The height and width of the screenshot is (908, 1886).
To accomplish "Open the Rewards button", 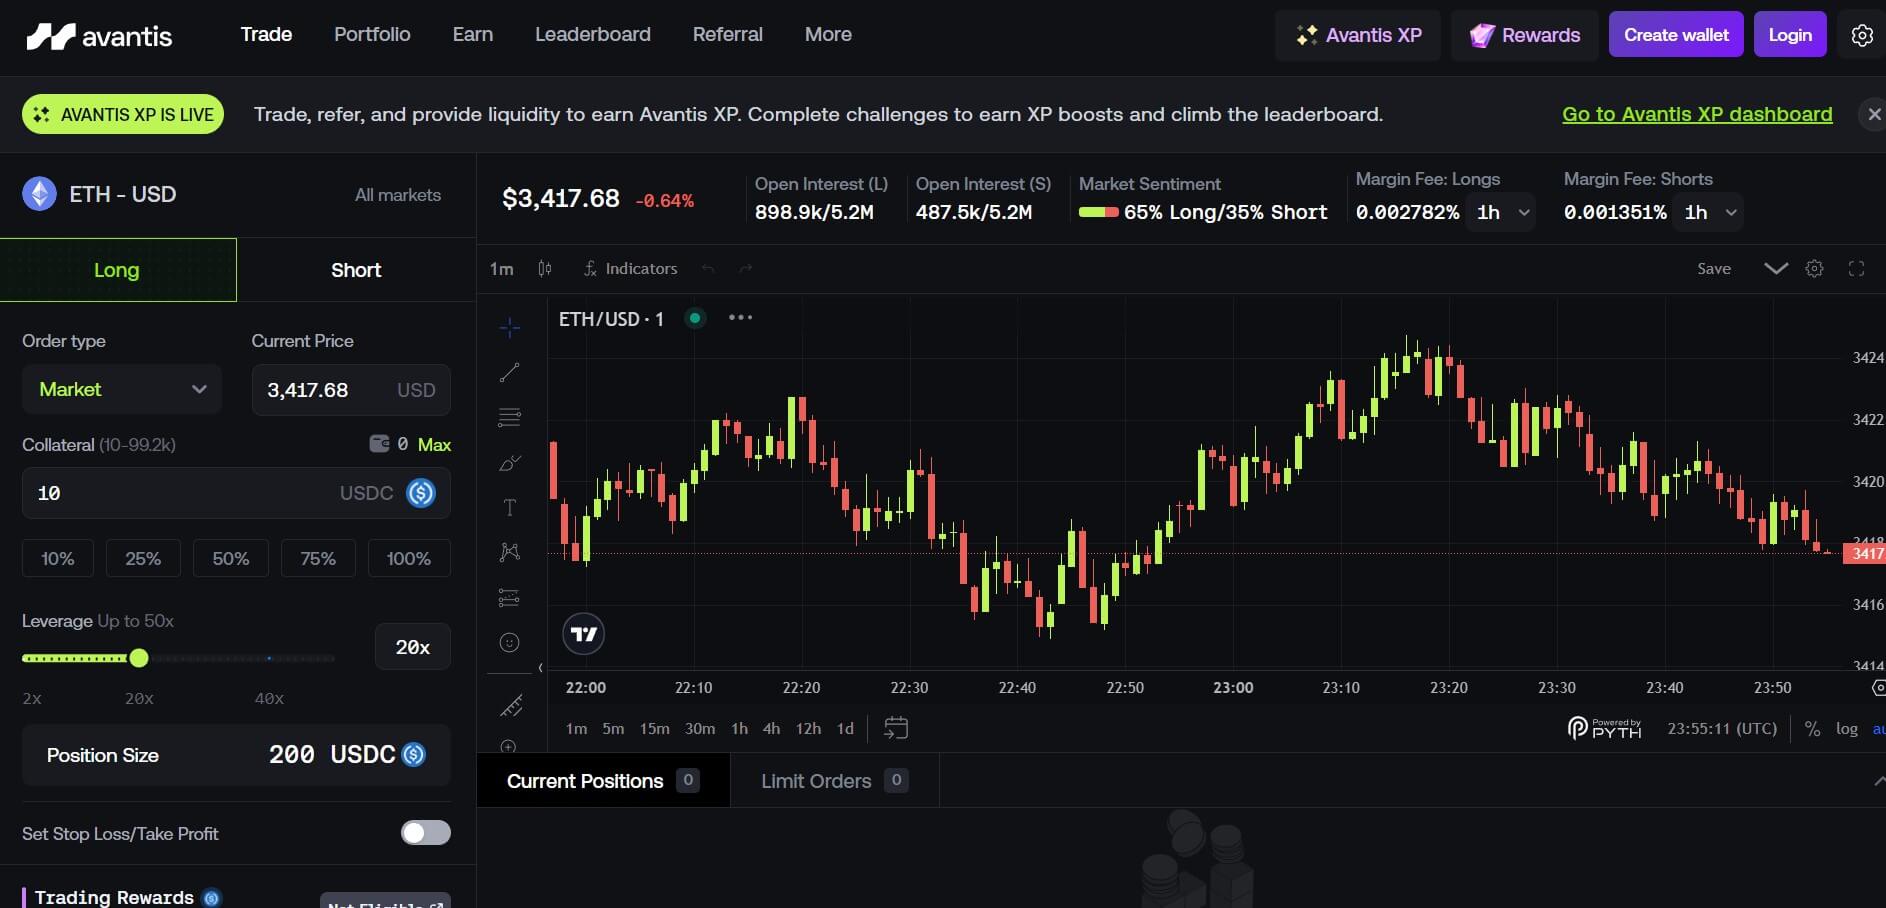I will (1525, 35).
